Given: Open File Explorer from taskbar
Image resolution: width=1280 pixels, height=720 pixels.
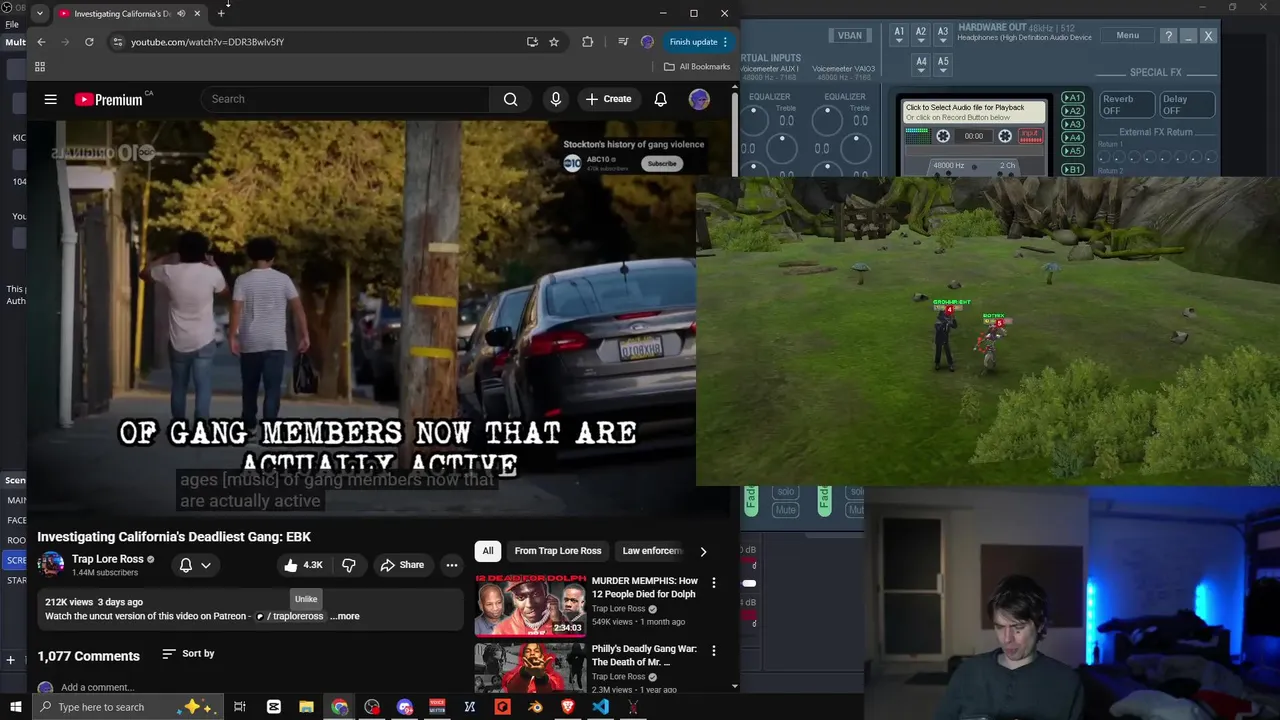Looking at the screenshot, I should click(x=306, y=707).
